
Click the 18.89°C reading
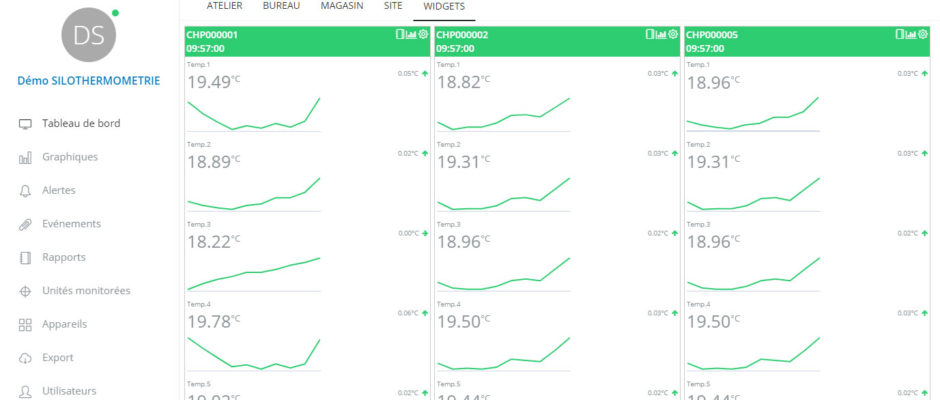pyautogui.click(x=213, y=162)
